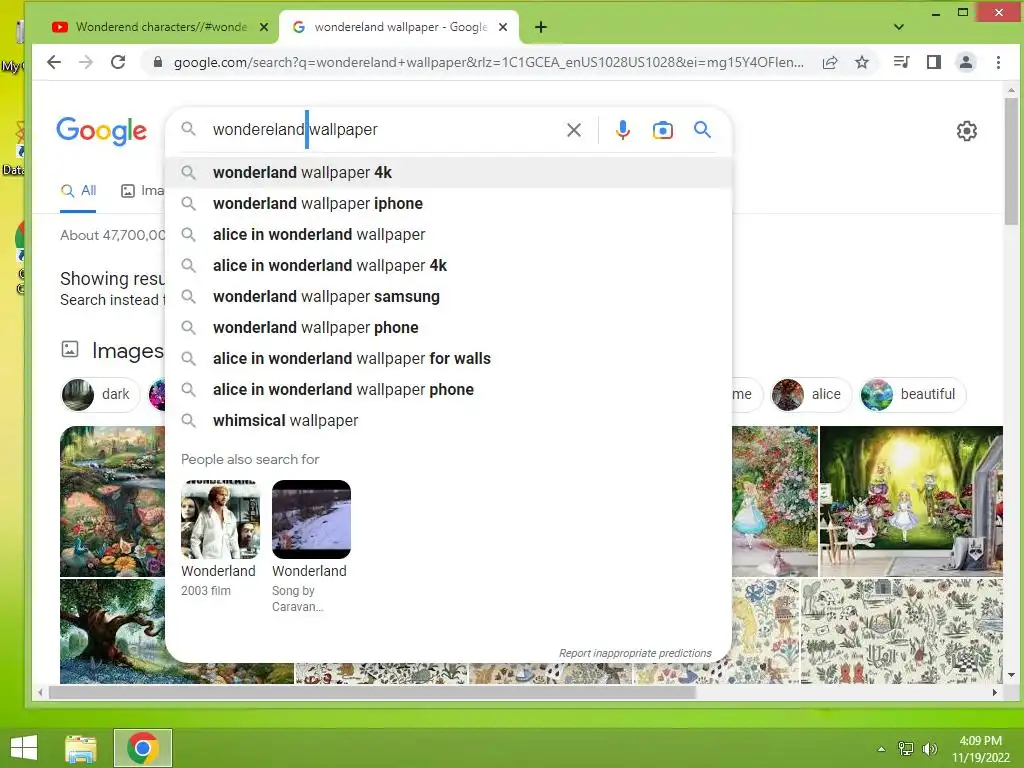Clear the search box with the X
Image resolution: width=1024 pixels, height=768 pixels.
click(x=574, y=130)
